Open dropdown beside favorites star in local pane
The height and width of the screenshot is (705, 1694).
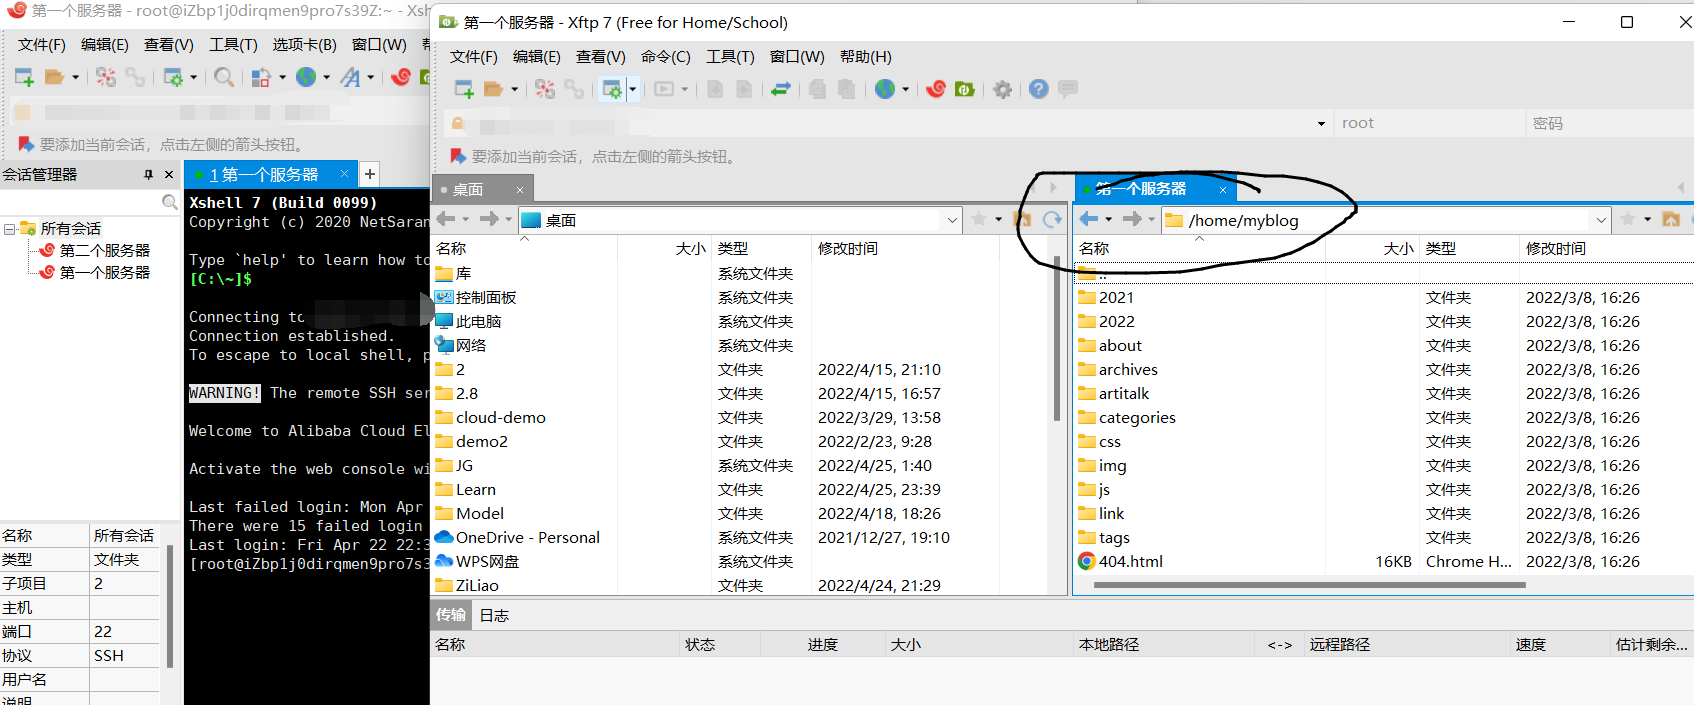(x=999, y=219)
